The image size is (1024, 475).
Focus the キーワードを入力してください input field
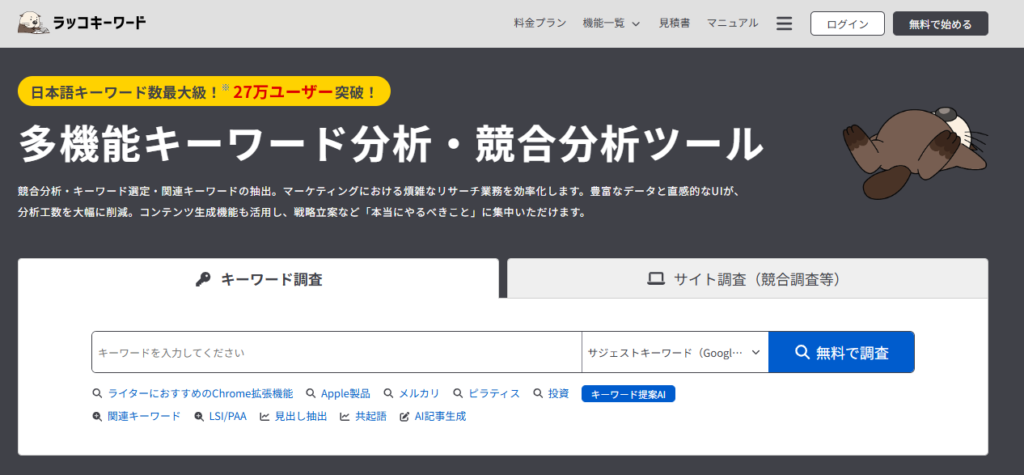336,353
